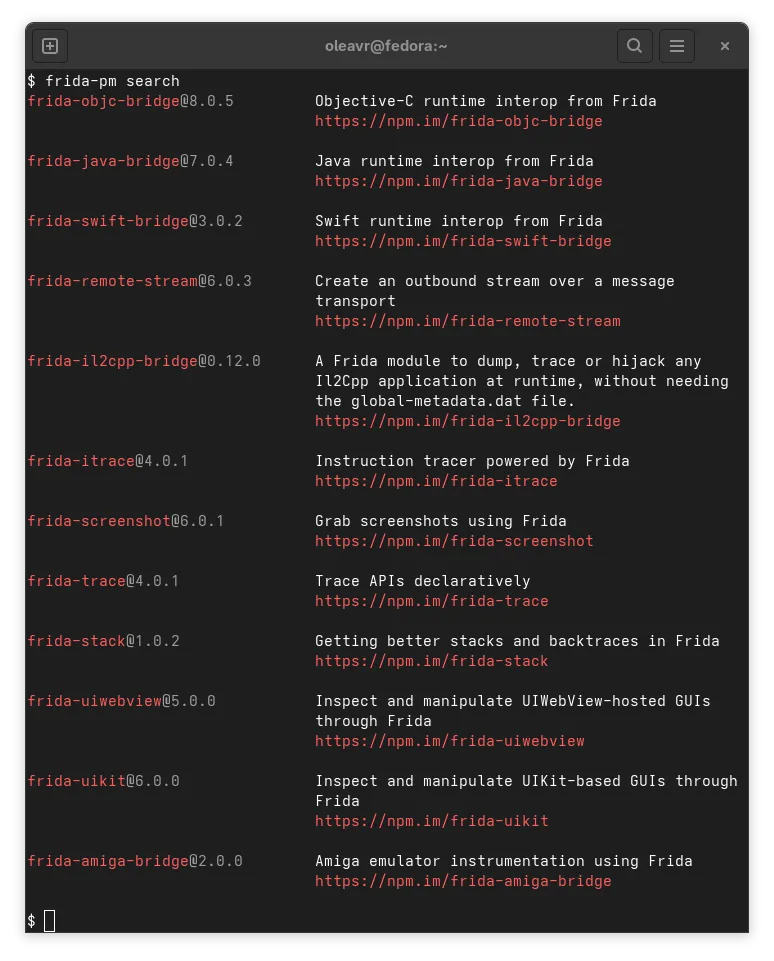Select the frida-pm search command text
Image resolution: width=774 pixels, height=961 pixels.
point(110,81)
